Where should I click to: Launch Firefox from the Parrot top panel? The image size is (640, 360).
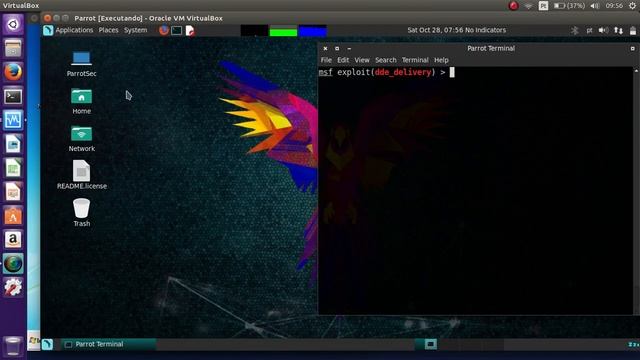[x=164, y=30]
